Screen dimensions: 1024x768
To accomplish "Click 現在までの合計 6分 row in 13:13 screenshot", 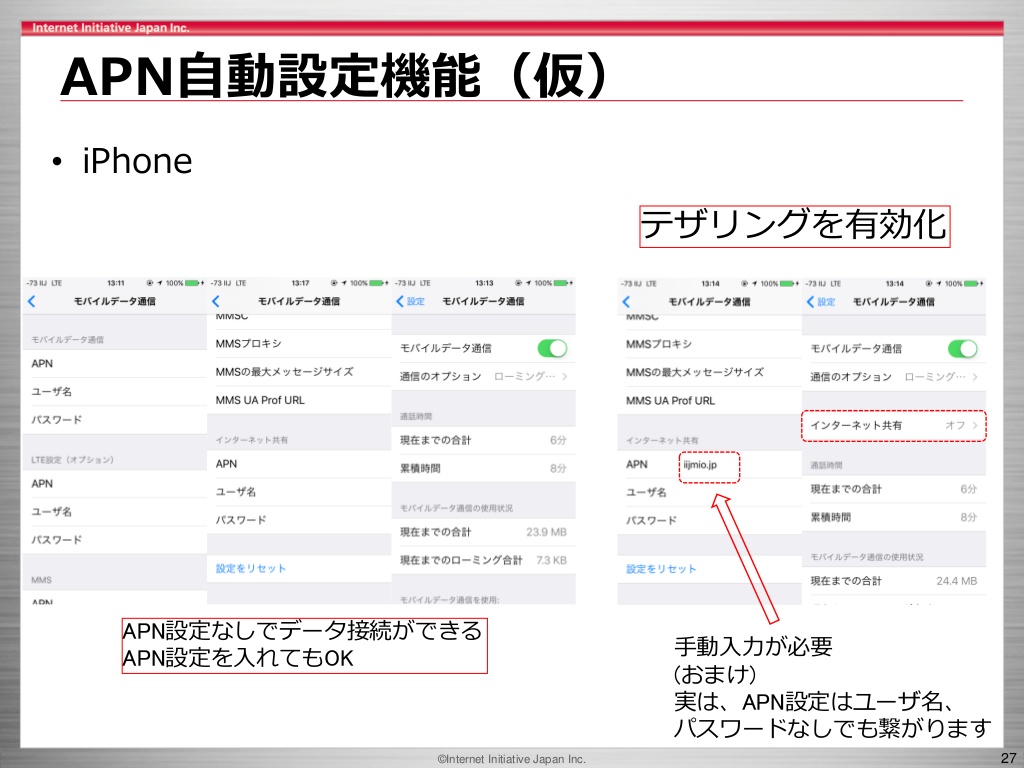I will 483,440.
